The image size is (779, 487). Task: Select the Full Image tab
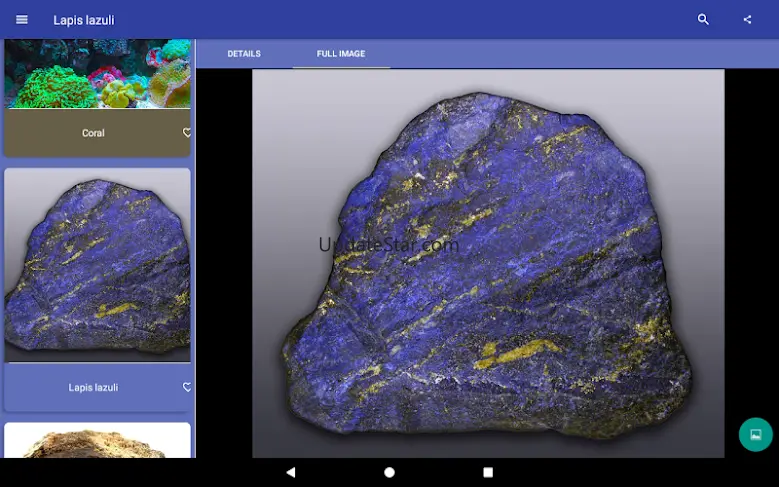click(341, 54)
